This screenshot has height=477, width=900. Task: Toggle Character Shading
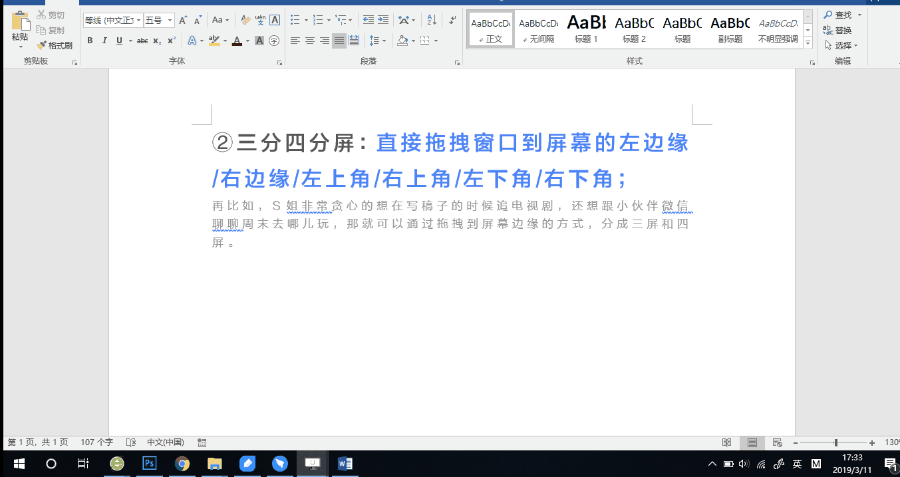[x=259, y=41]
